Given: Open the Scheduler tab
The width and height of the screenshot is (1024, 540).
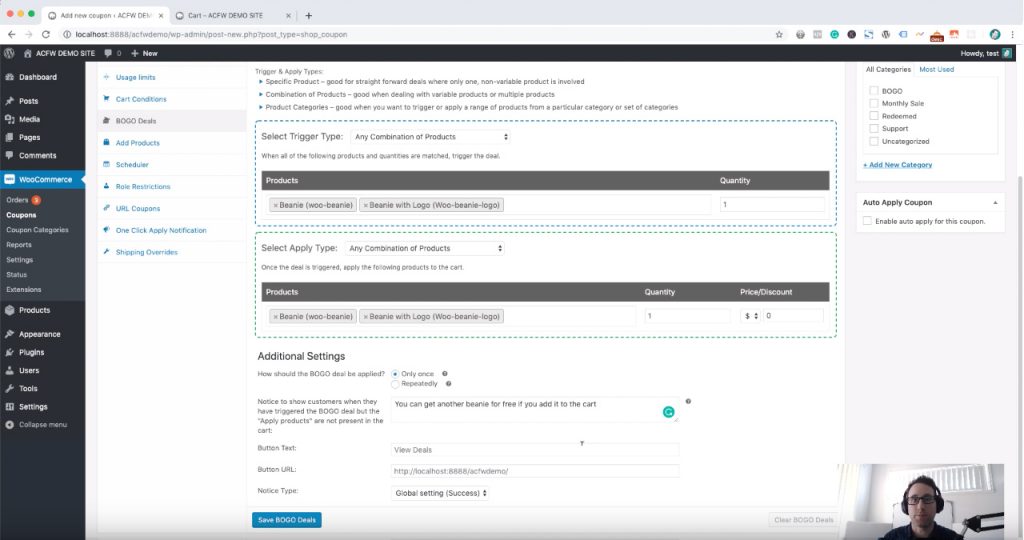Looking at the screenshot, I should coord(132,165).
